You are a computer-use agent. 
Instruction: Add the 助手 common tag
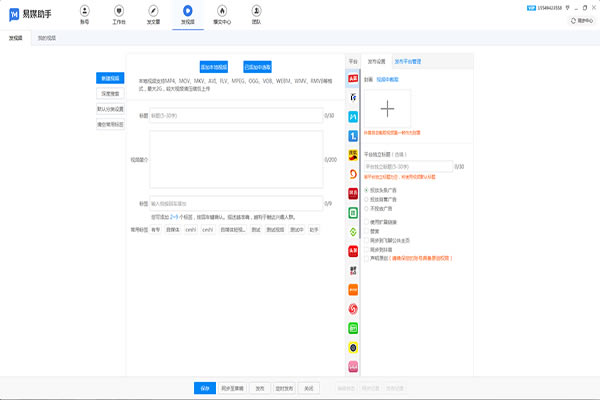click(314, 230)
